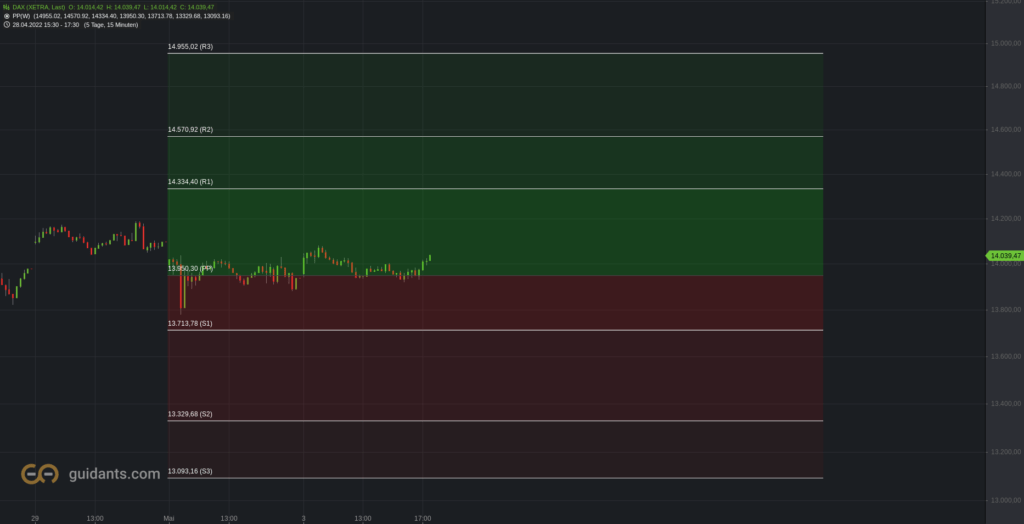Open the PP(W) pivot points indicator label
Screen dimensions: 1024x524
(21, 16)
